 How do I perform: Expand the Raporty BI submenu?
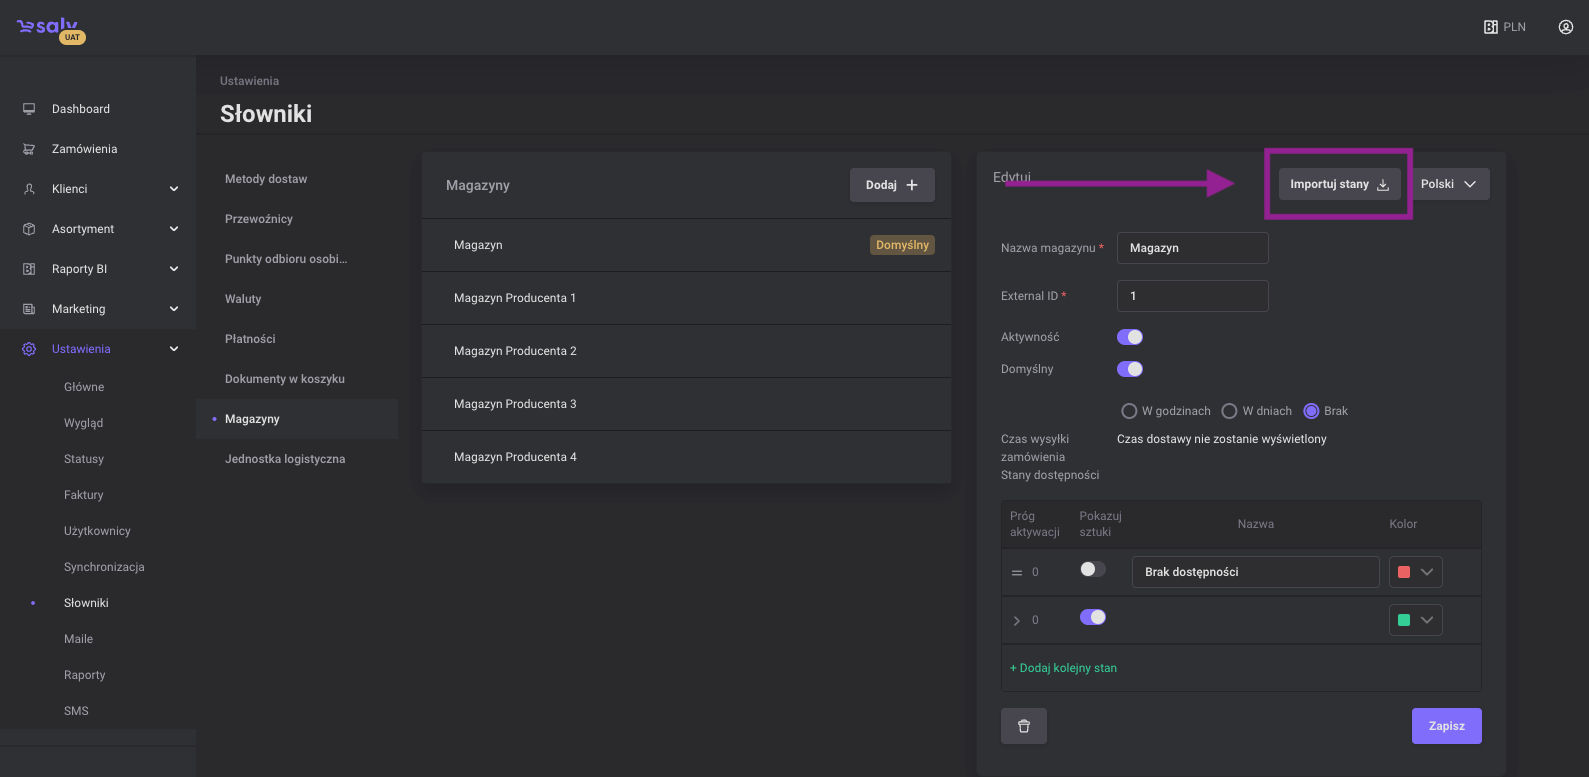pos(174,269)
